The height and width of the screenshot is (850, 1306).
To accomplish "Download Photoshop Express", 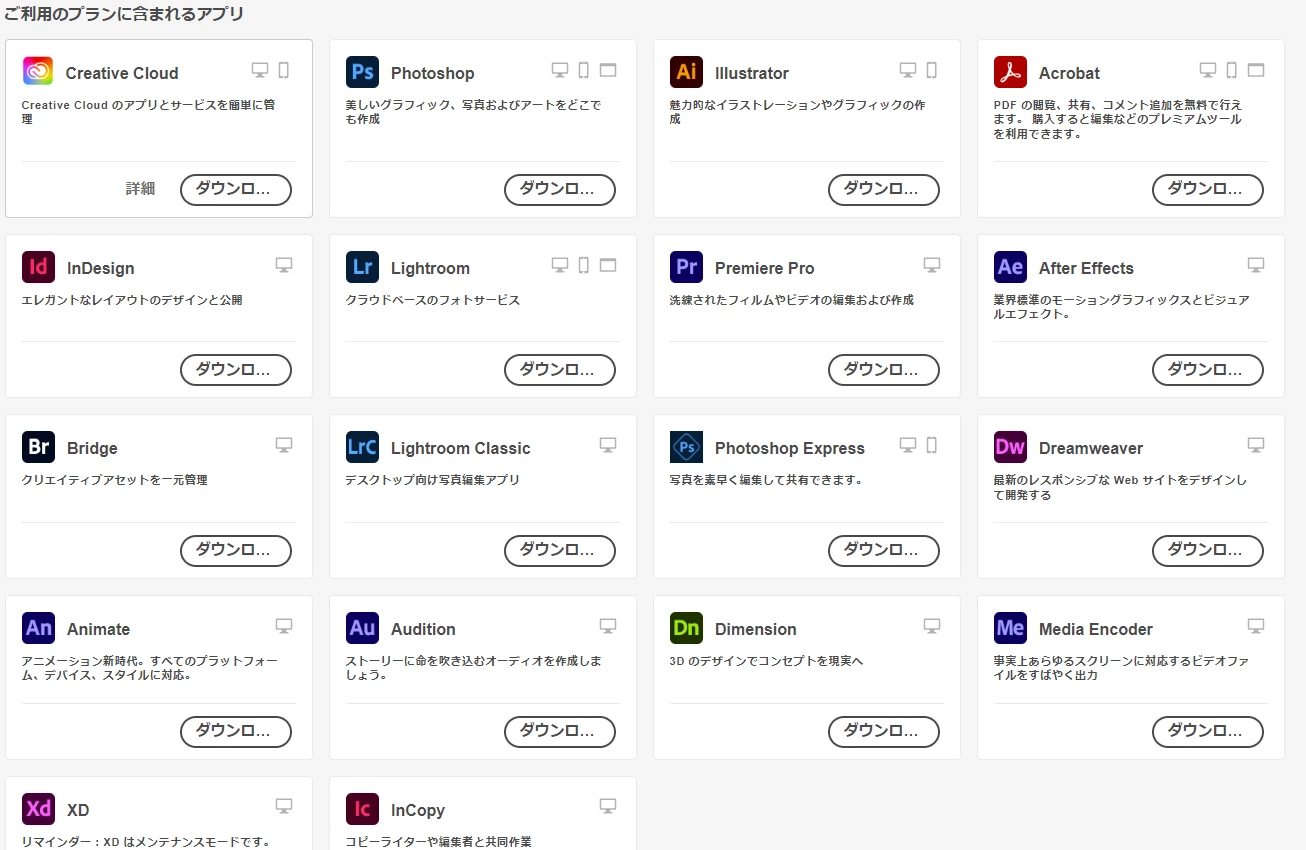I will pyautogui.click(x=884, y=551).
